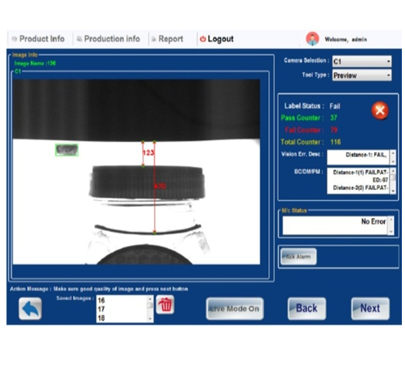
Task: Open the Camera Selection C1 dropdown
Action: [x=362, y=61]
